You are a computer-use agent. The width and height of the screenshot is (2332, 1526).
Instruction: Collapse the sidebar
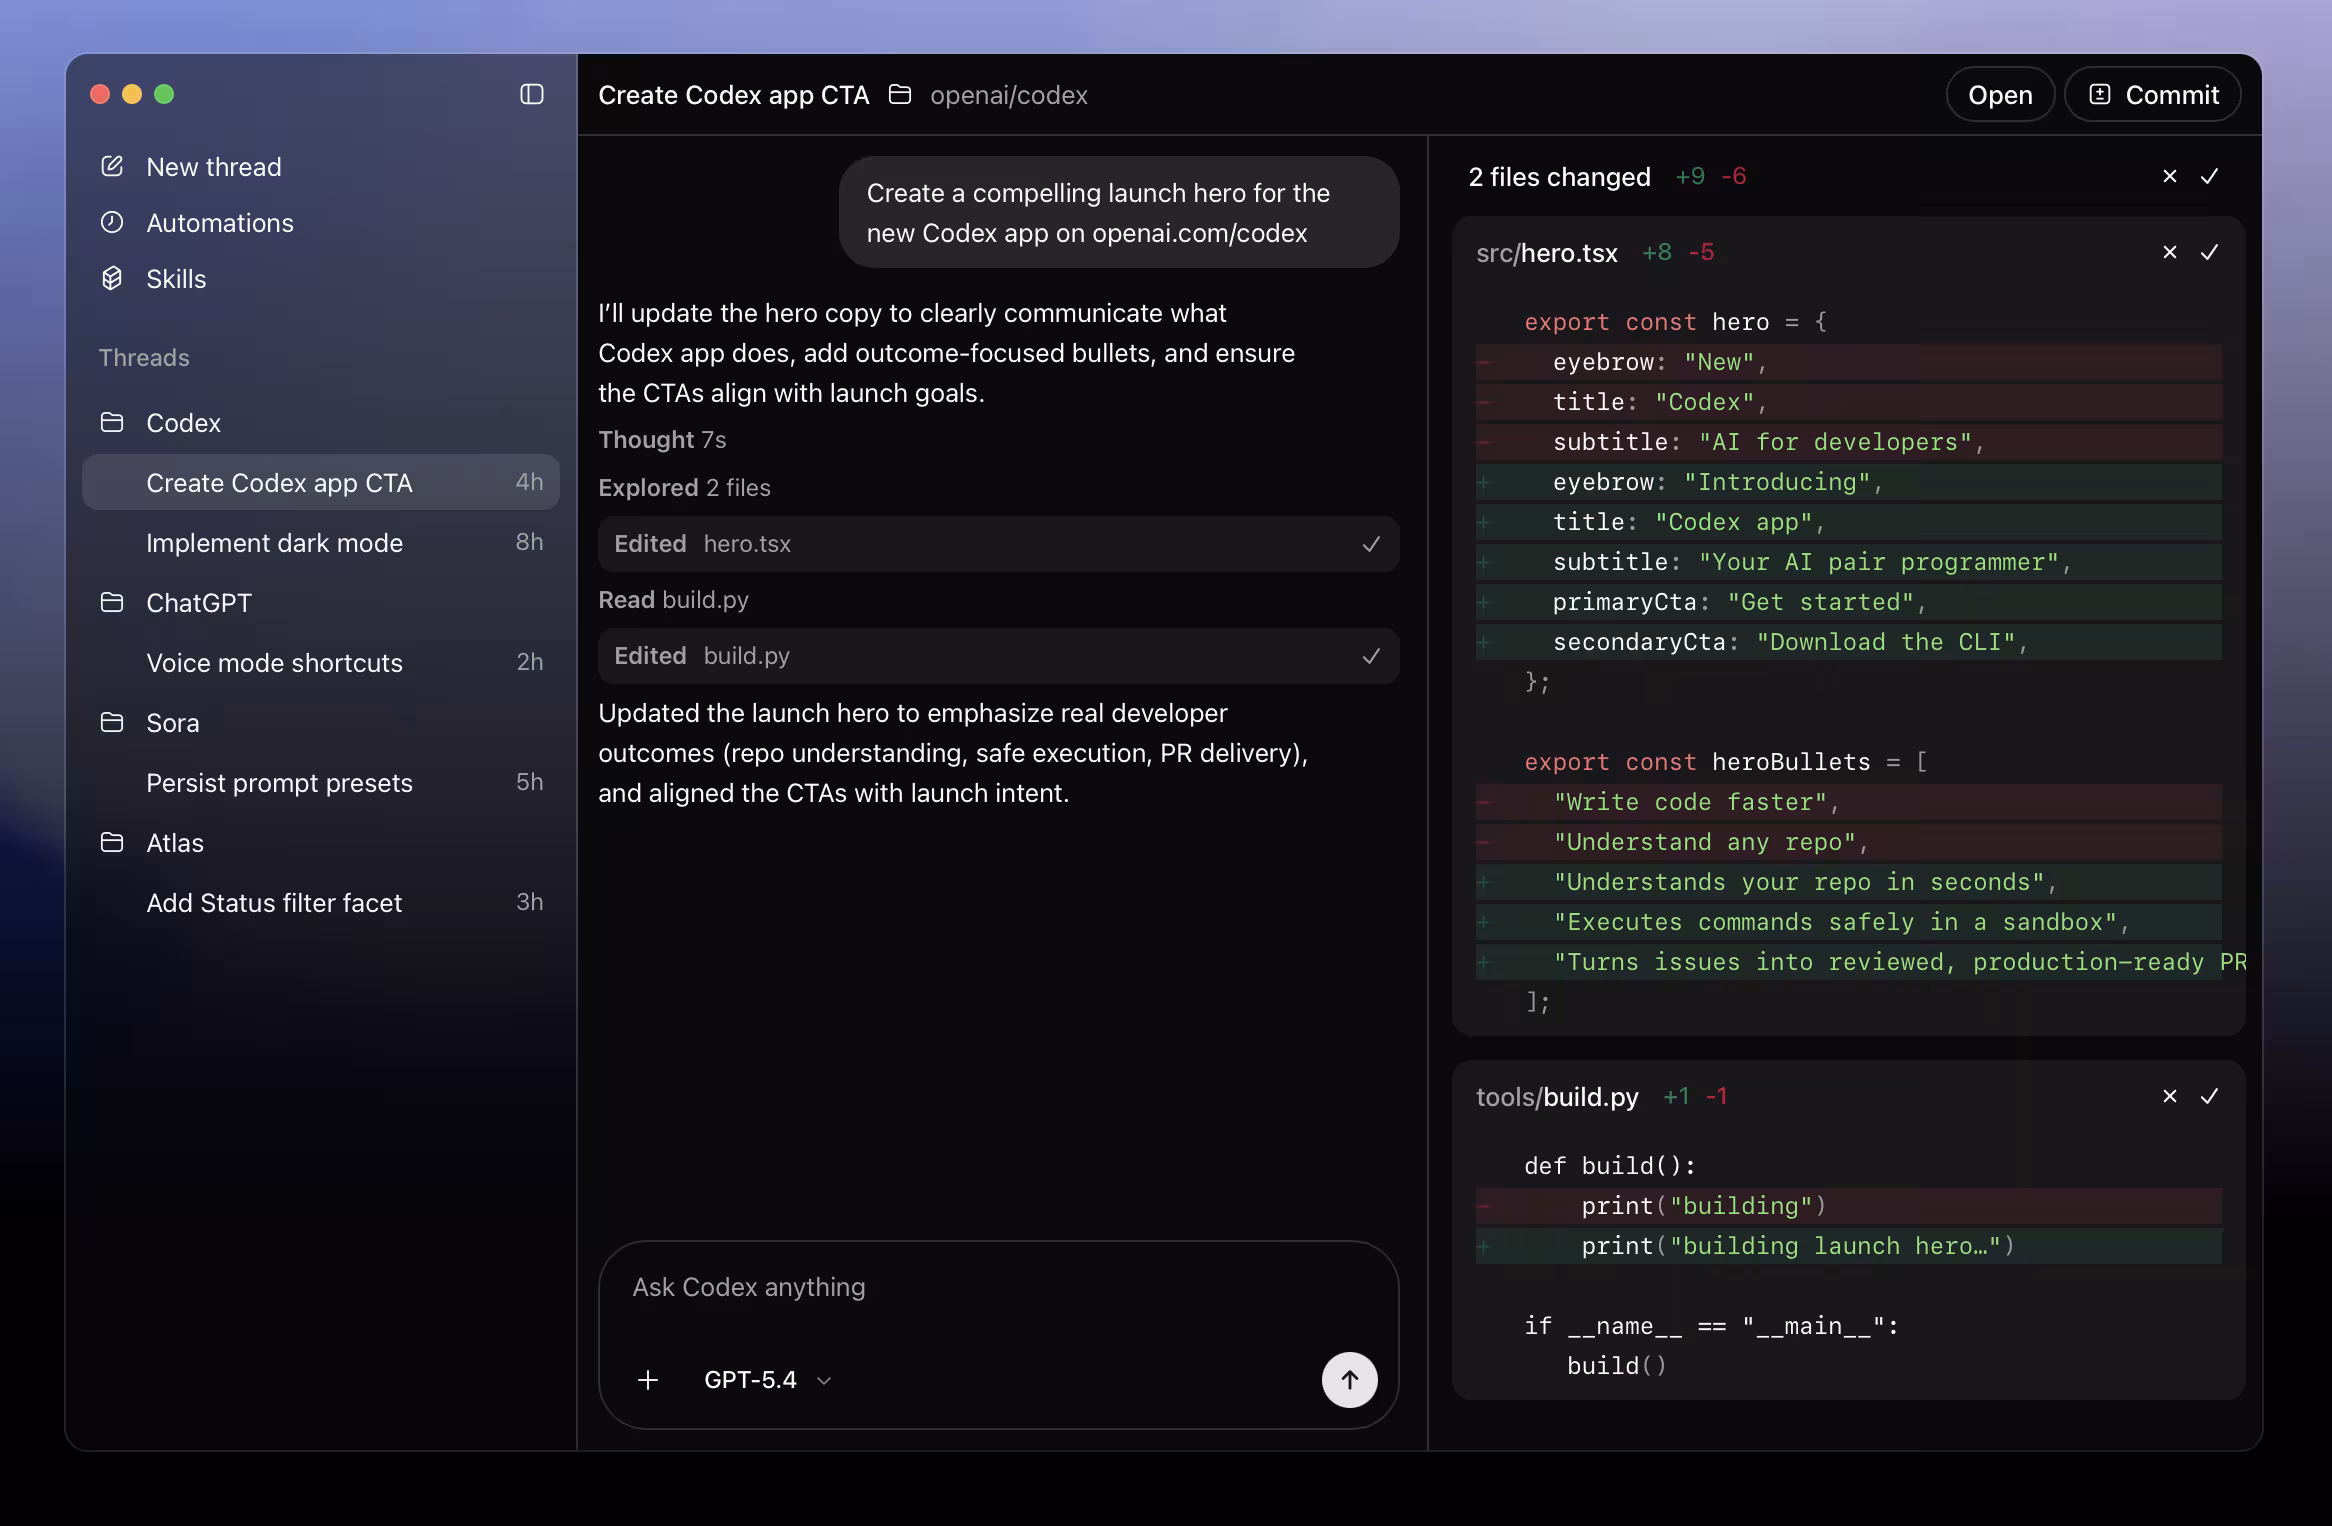pyautogui.click(x=532, y=94)
